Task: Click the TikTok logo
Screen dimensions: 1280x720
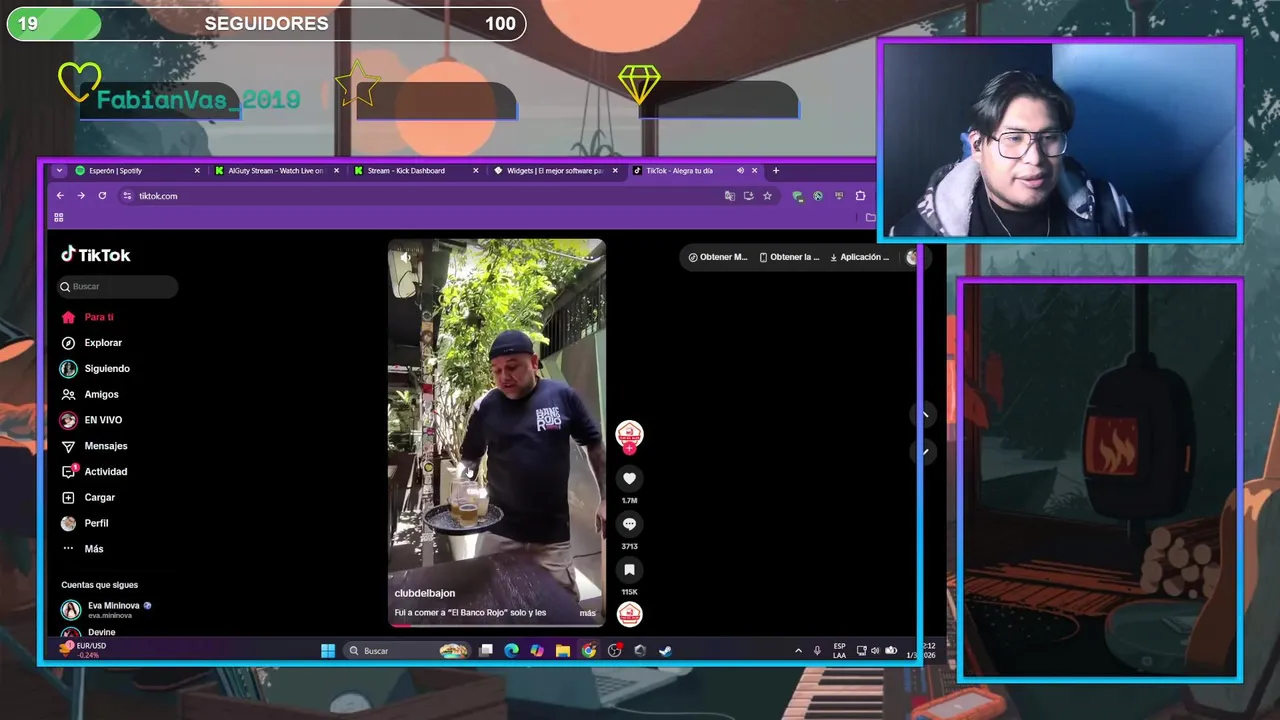Action: [96, 255]
